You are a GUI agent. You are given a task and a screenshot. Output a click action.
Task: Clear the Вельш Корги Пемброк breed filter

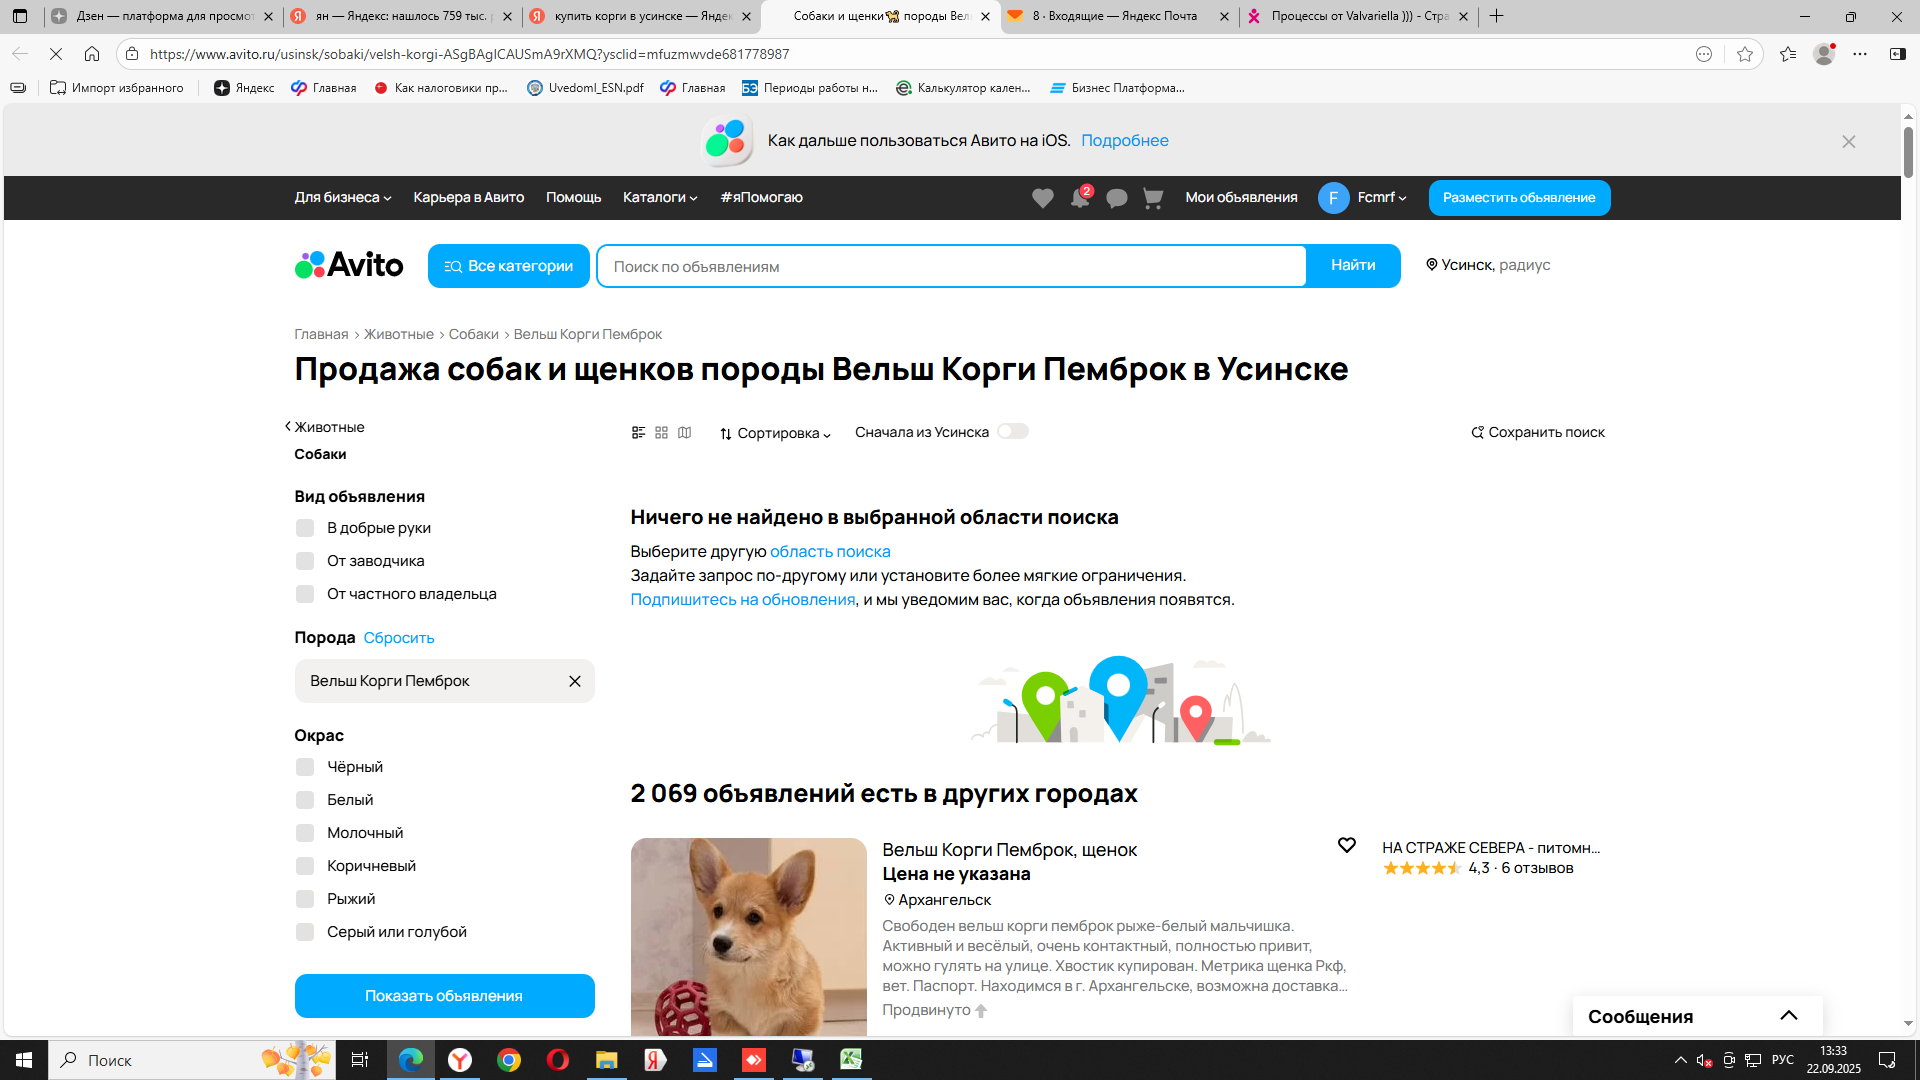575,681
